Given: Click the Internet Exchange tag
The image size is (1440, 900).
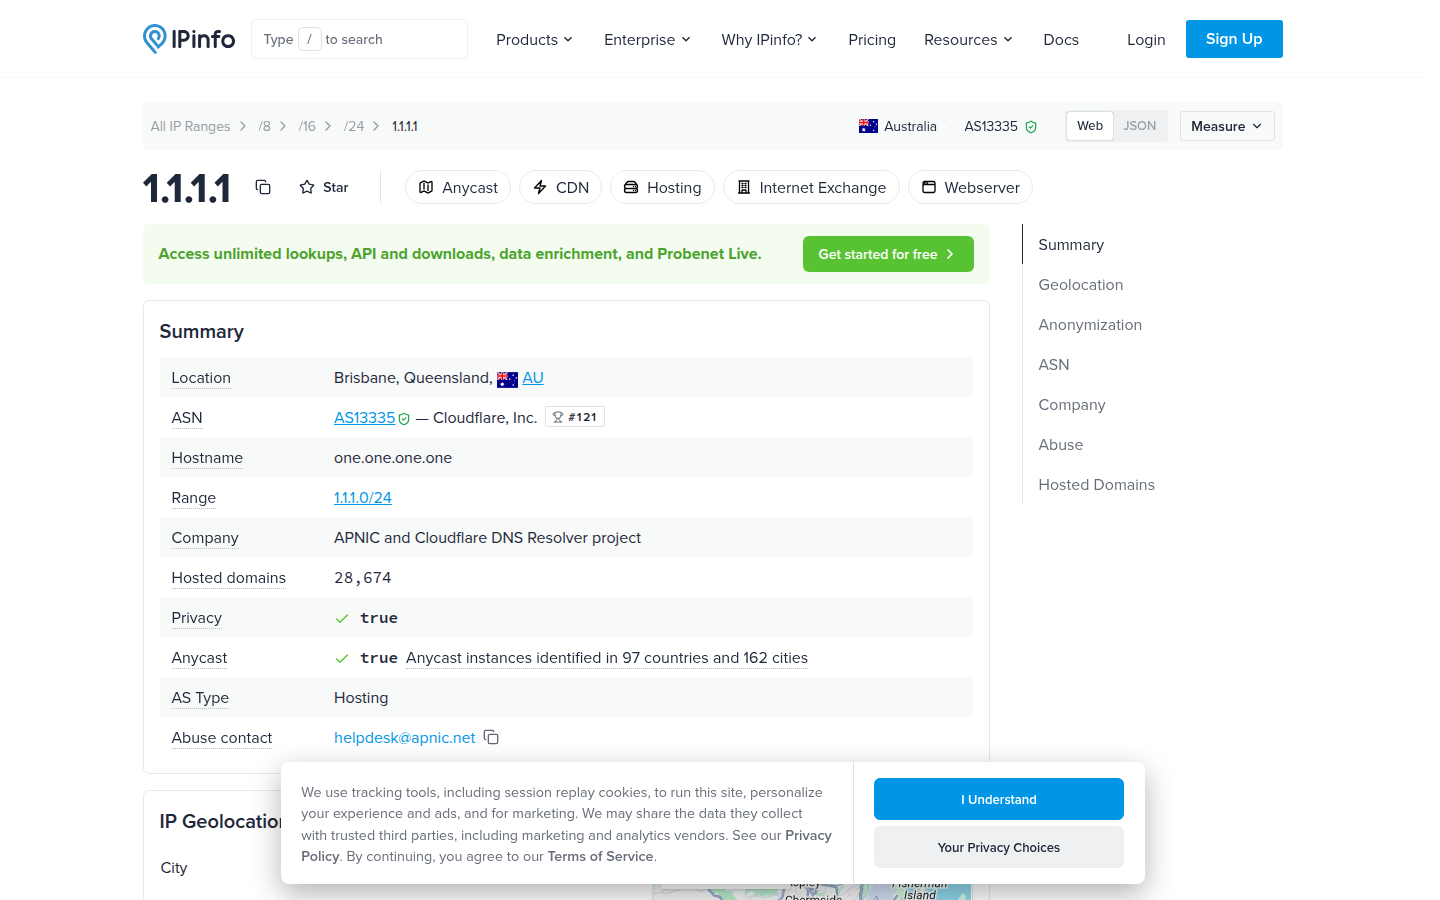Looking at the screenshot, I should click(811, 187).
